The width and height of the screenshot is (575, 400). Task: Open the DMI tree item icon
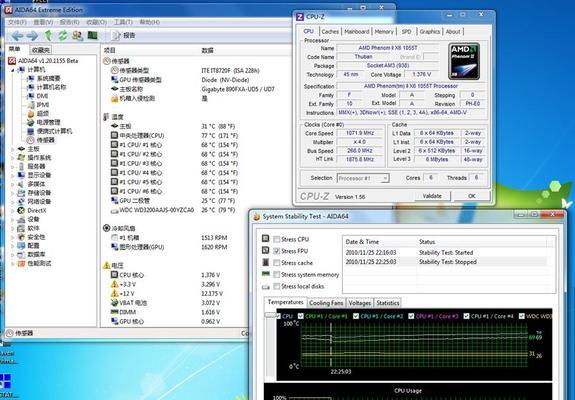30,96
